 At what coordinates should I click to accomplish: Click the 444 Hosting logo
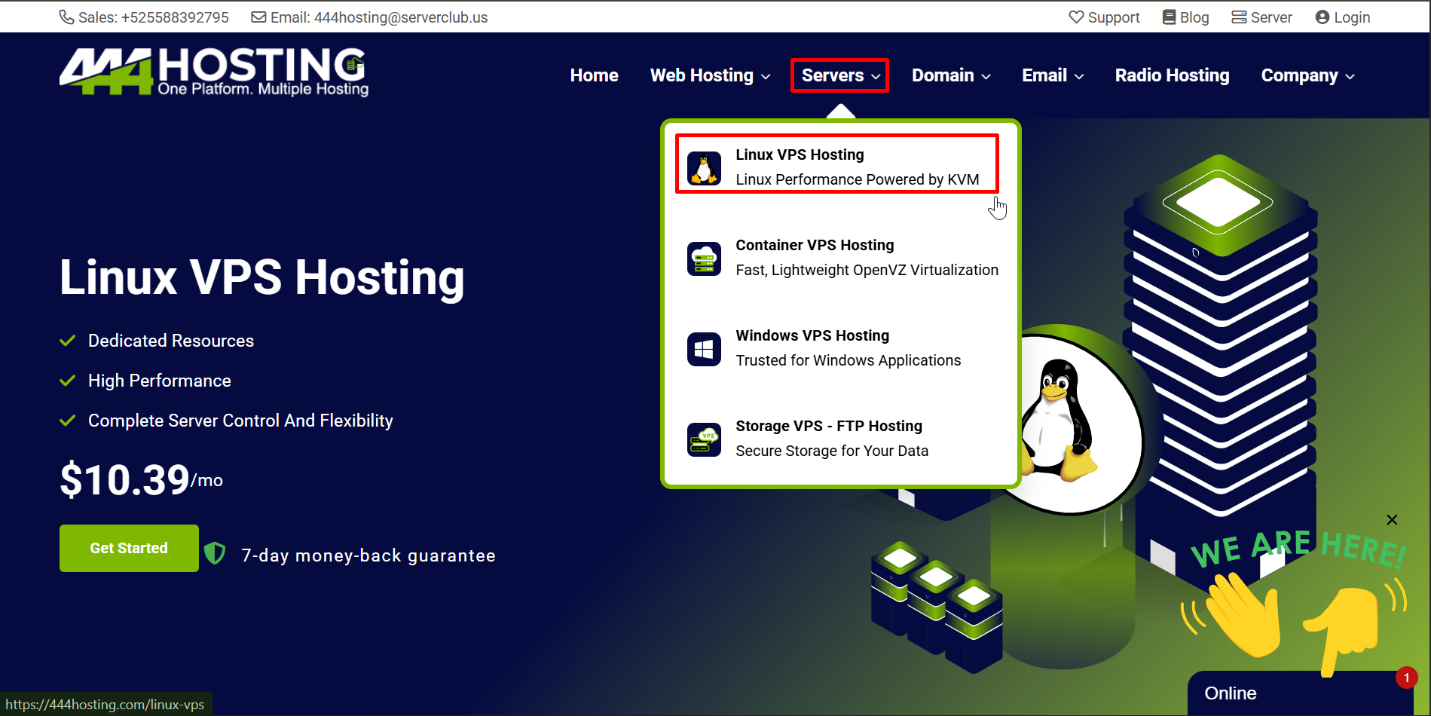click(213, 72)
